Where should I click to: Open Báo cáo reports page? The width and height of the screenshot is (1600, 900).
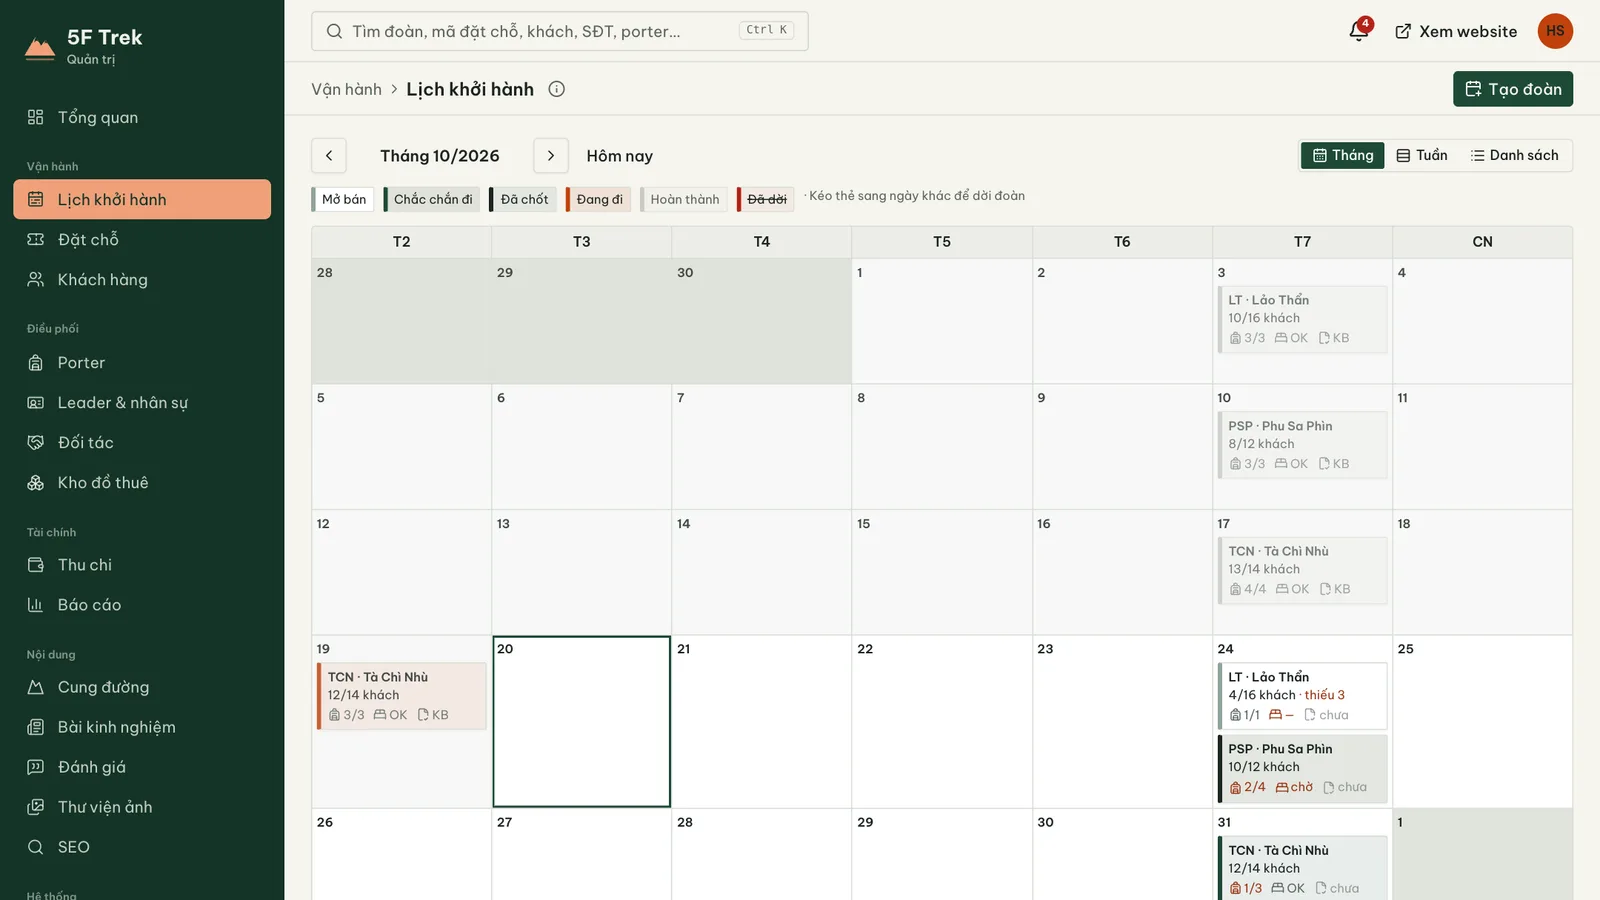142,604
